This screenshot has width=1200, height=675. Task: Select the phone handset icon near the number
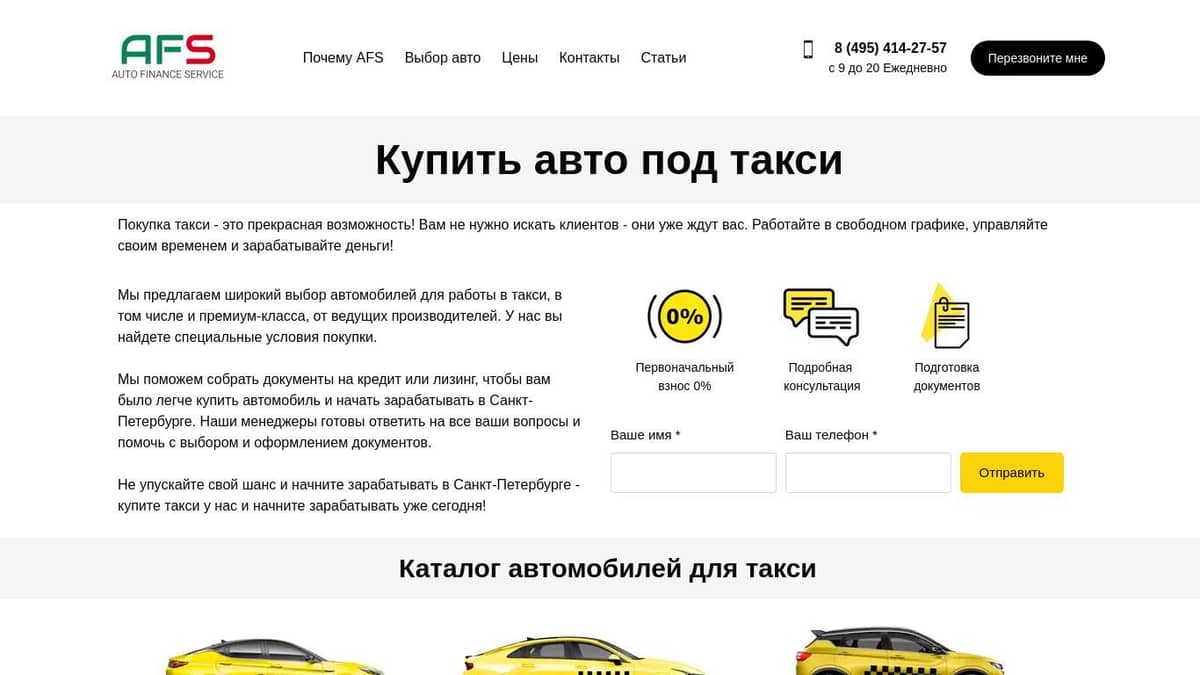point(808,49)
